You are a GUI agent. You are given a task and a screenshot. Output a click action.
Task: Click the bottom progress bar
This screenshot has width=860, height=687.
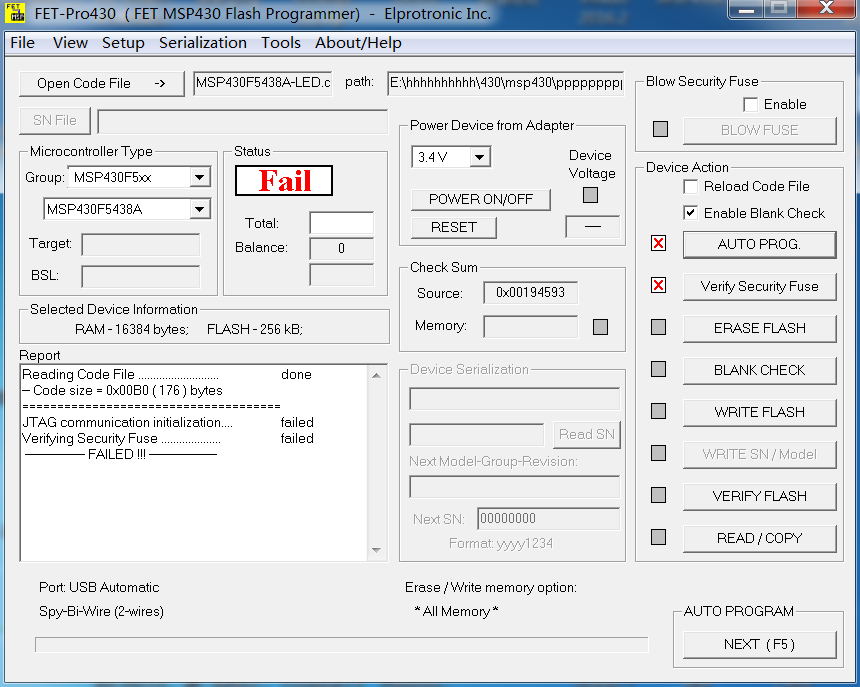(x=341, y=645)
